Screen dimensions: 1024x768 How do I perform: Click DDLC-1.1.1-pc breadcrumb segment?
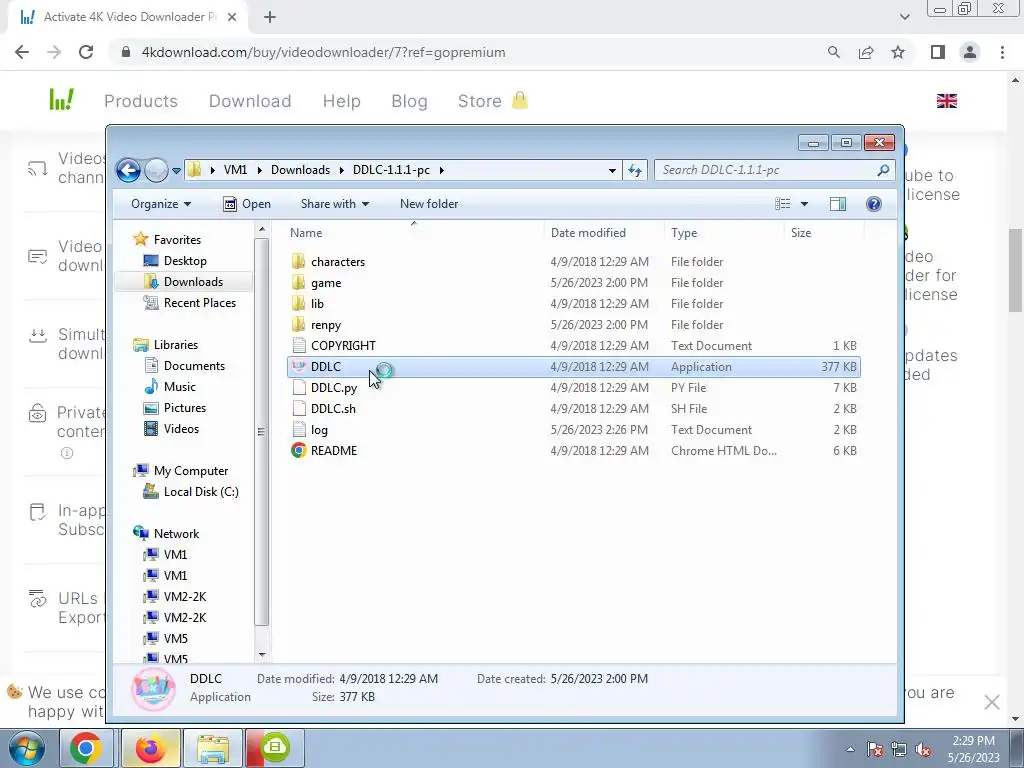(391, 170)
